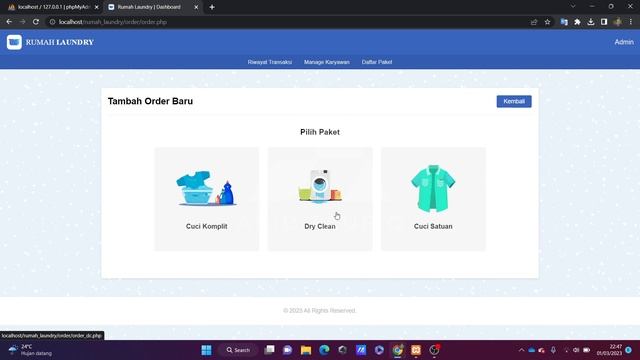Switch to Chrome on the taskbar

pos(398,350)
